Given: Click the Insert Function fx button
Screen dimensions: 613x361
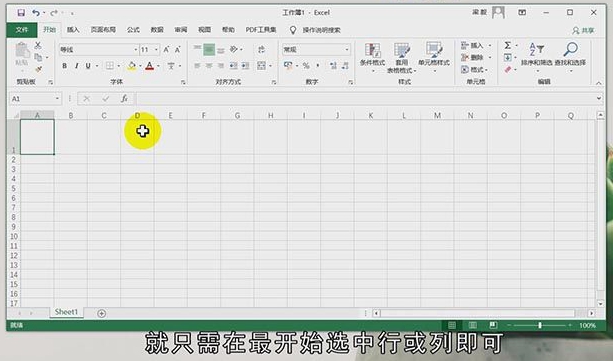Looking at the screenshot, I should click(x=124, y=99).
